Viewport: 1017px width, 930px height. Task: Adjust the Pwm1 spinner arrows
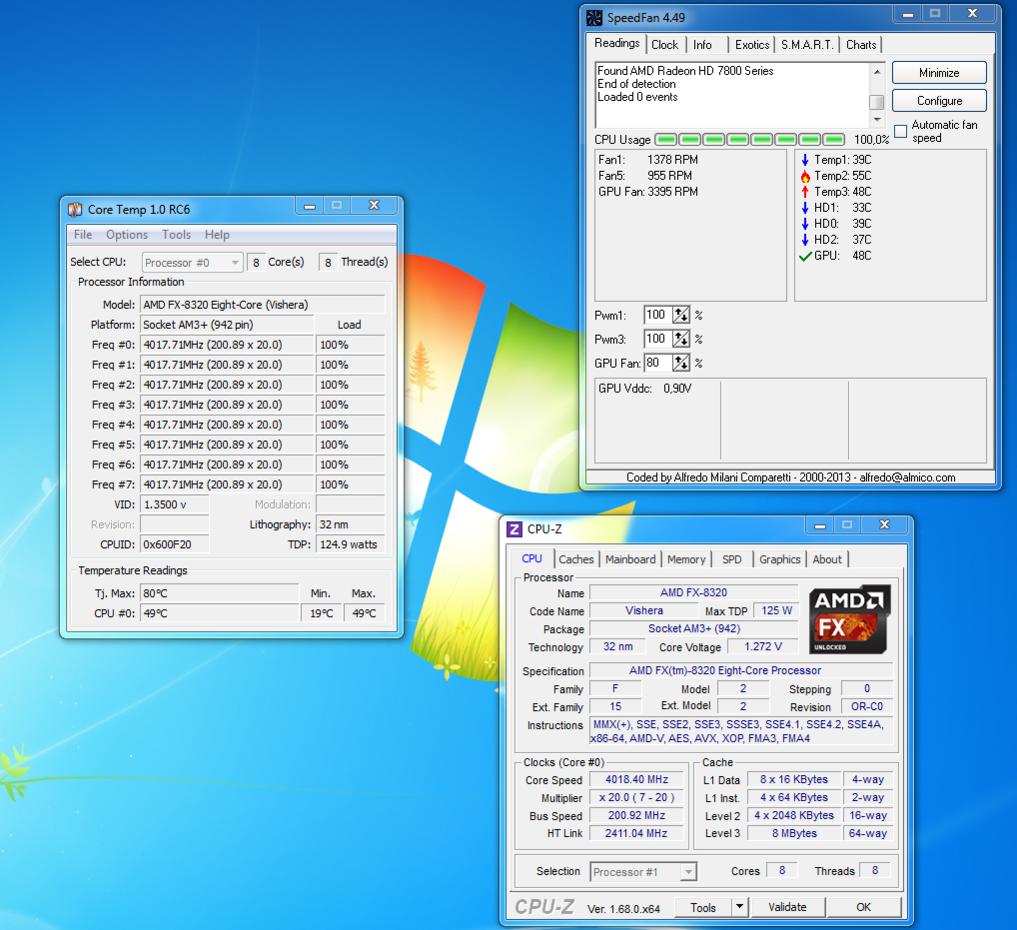681,315
